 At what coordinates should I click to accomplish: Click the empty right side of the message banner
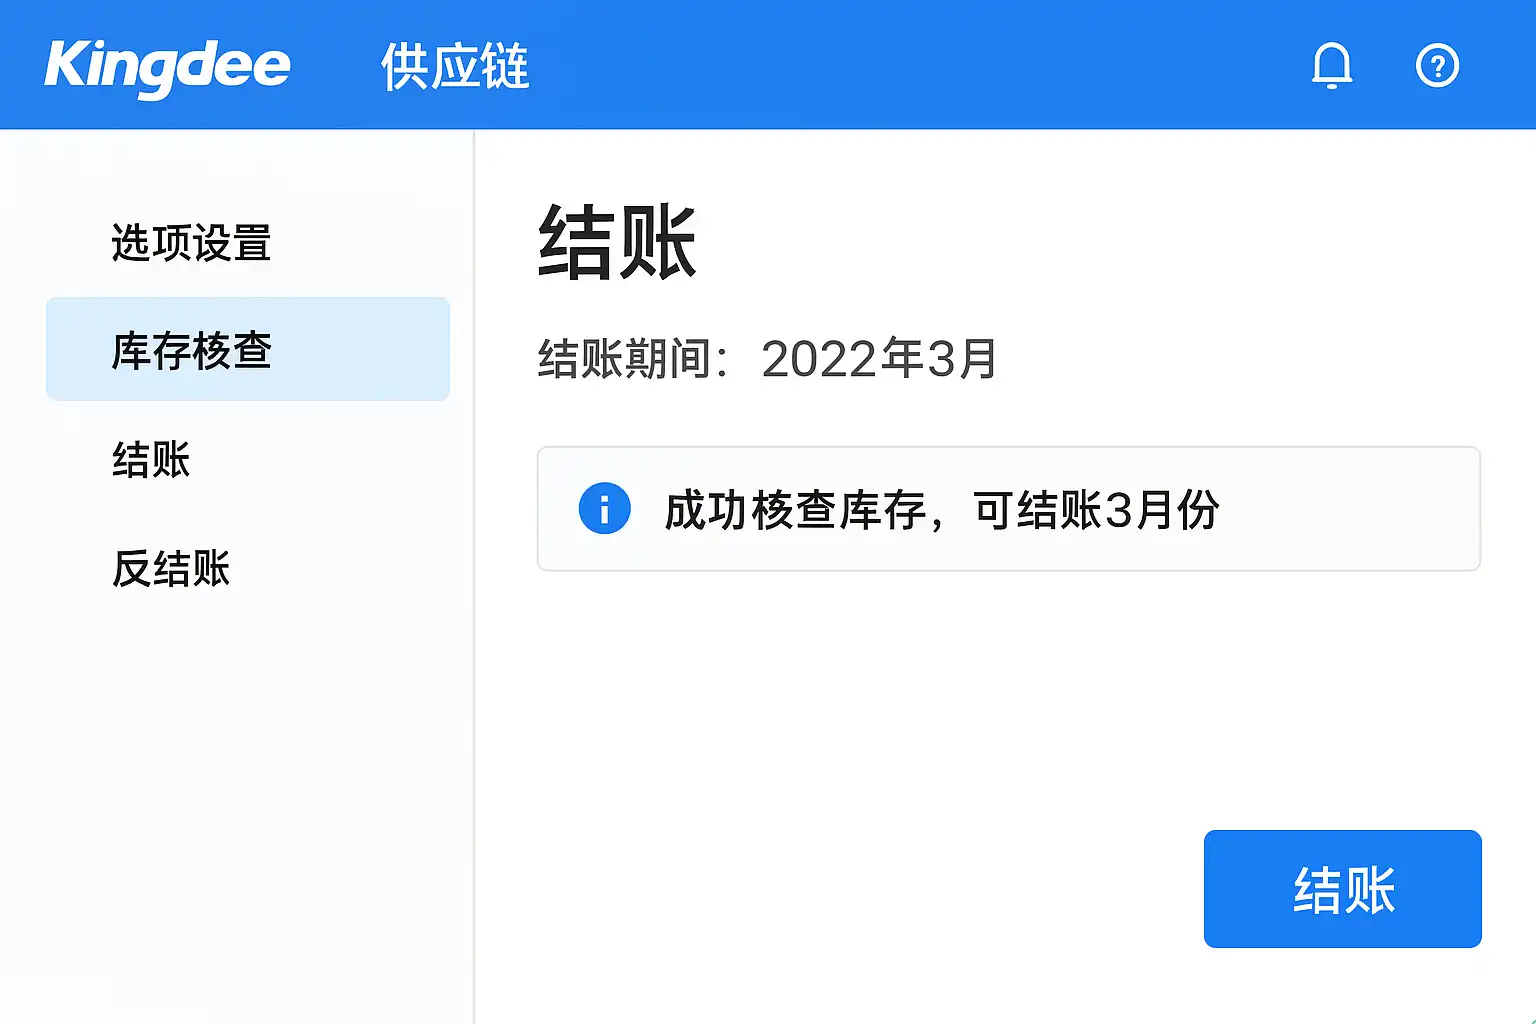tap(1360, 510)
